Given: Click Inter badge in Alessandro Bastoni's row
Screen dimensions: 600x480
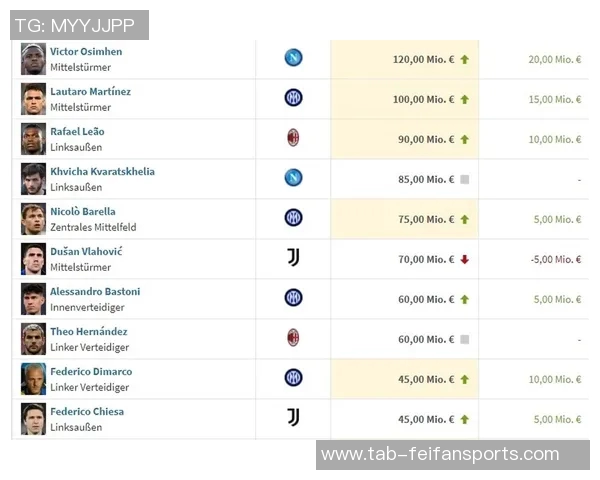Looking at the screenshot, I should (293, 298).
